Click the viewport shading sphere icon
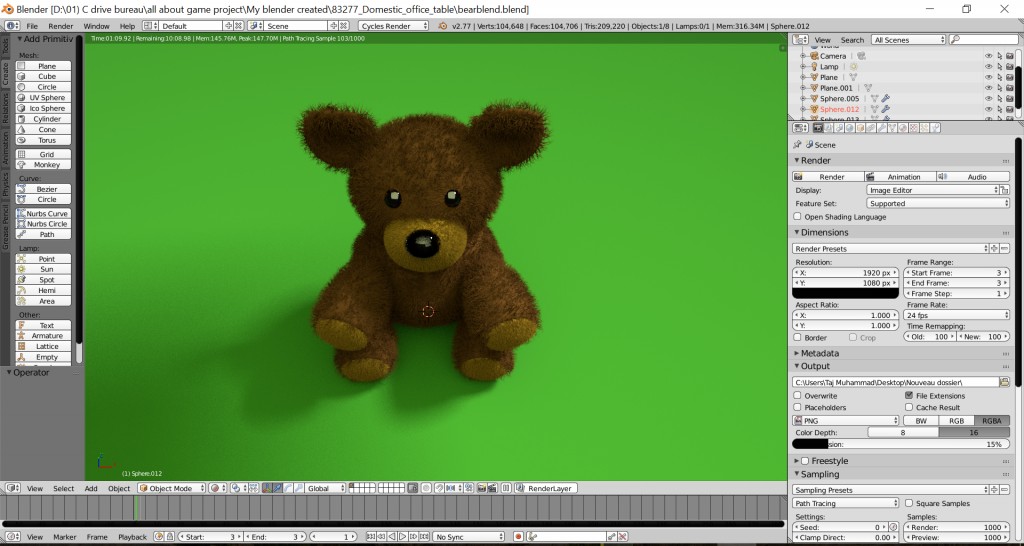The height and width of the screenshot is (546, 1024). coord(216,488)
